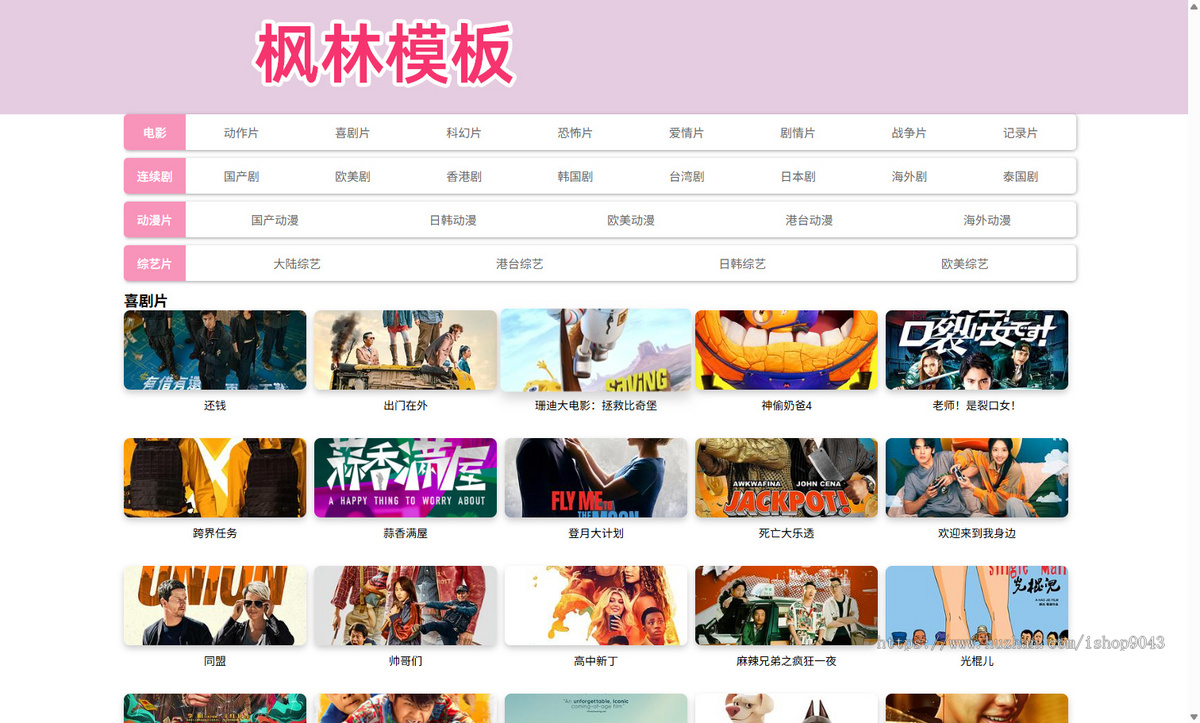Open the 同盟 Union poster

tap(215, 606)
